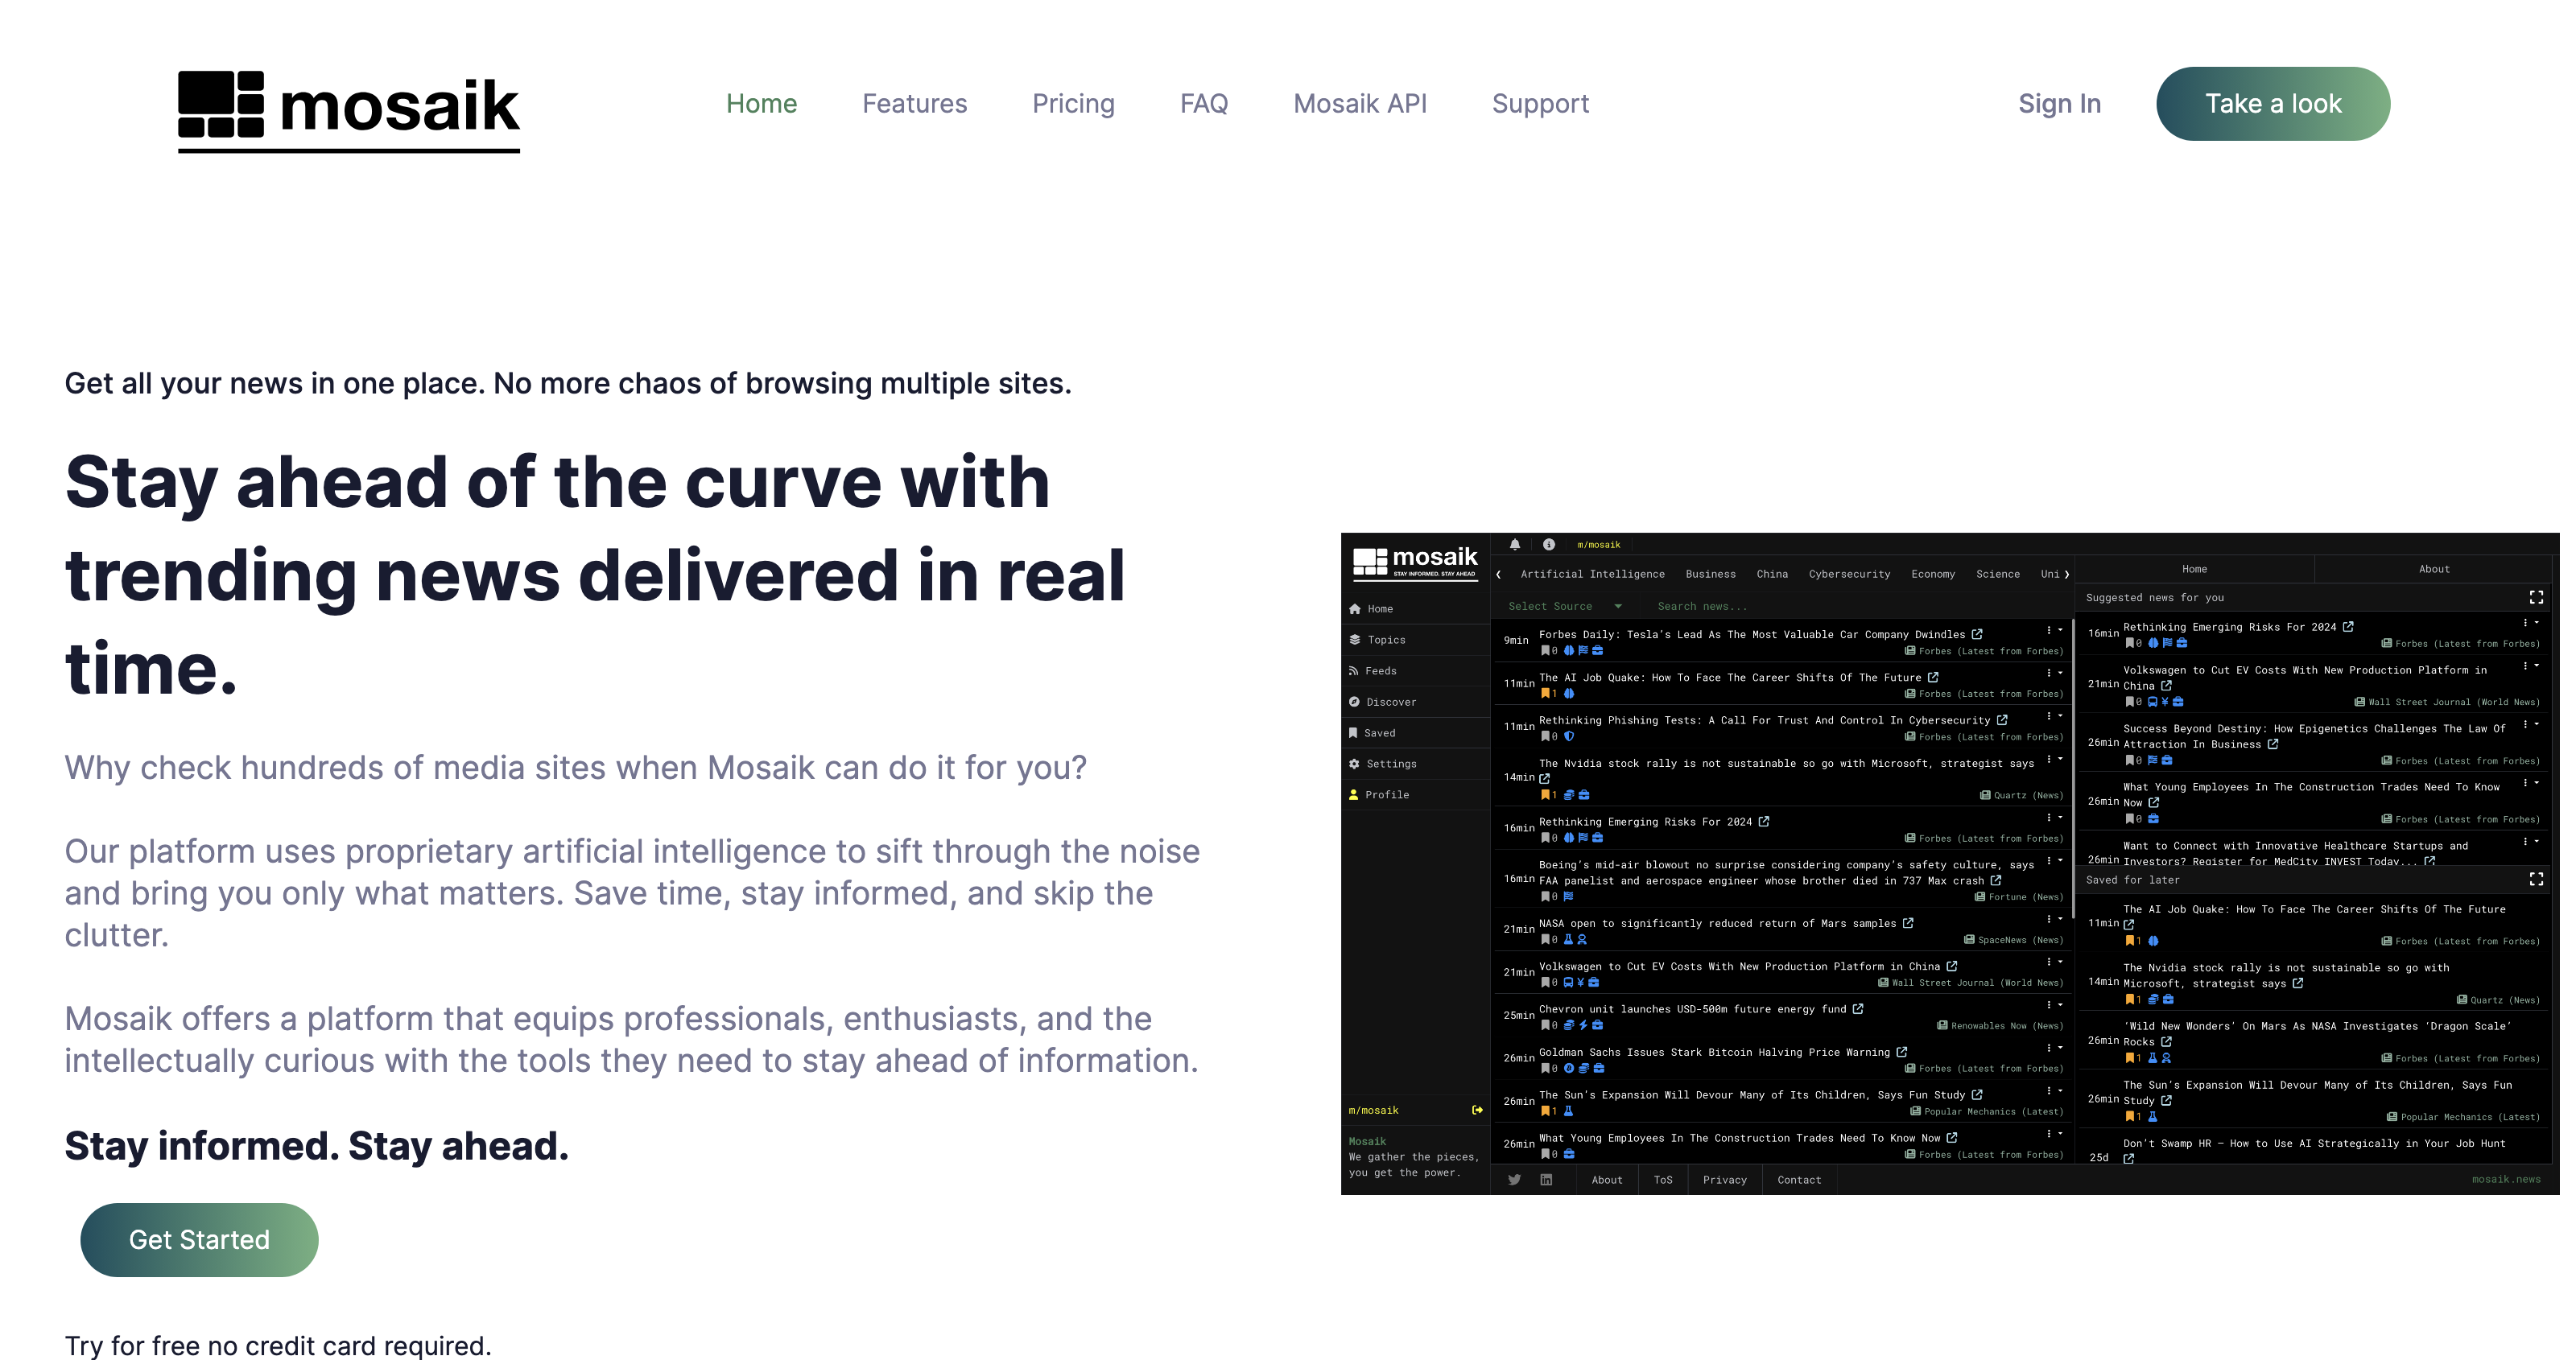Open Topics in the dark app sidebar
Image resolution: width=2576 pixels, height=1360 pixels.
(1415, 640)
